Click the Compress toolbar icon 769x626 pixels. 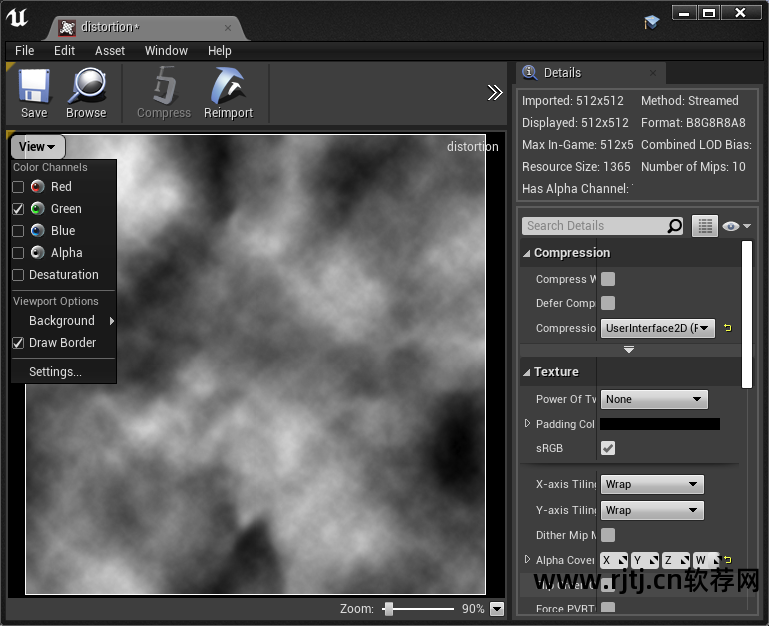pyautogui.click(x=164, y=85)
